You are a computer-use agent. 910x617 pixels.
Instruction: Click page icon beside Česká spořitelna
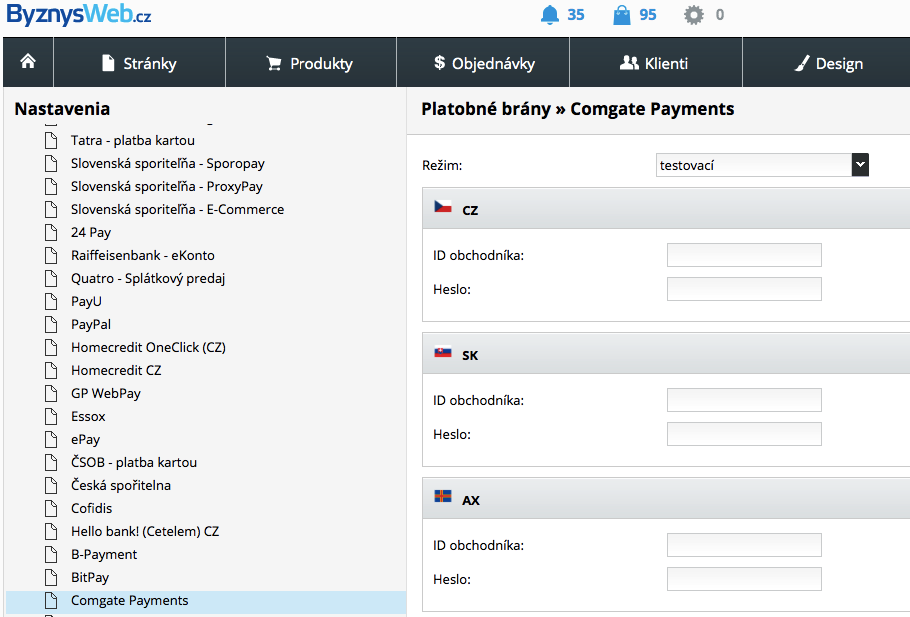[51, 485]
